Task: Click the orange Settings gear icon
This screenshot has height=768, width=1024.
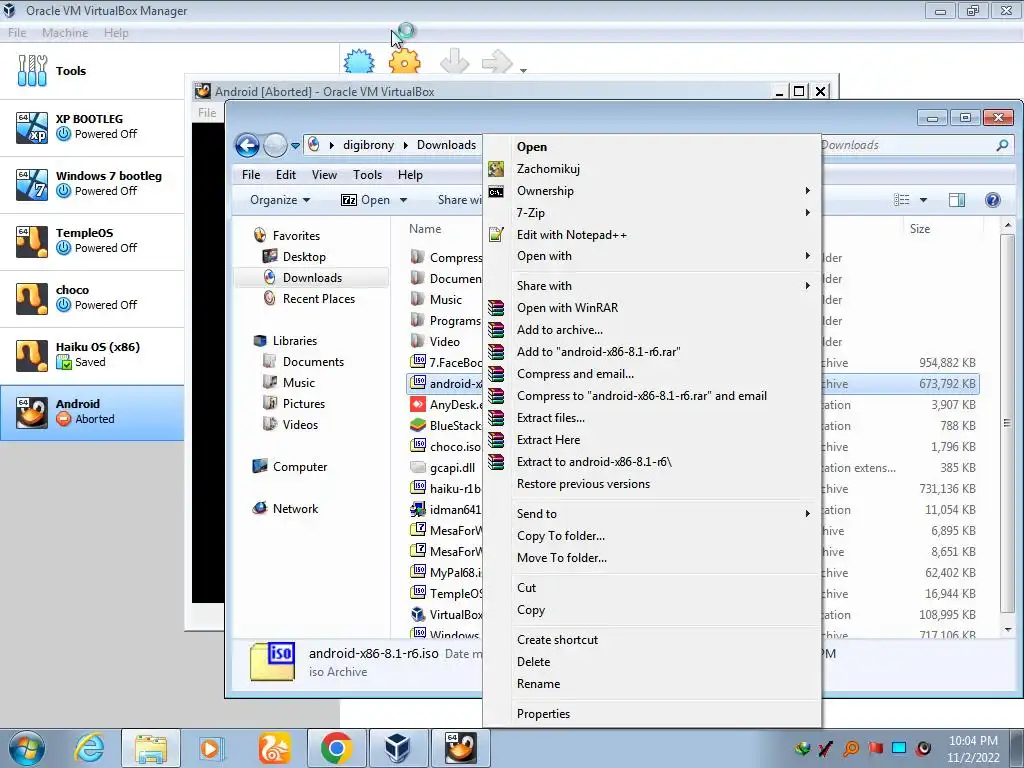Action: pyautogui.click(x=405, y=63)
